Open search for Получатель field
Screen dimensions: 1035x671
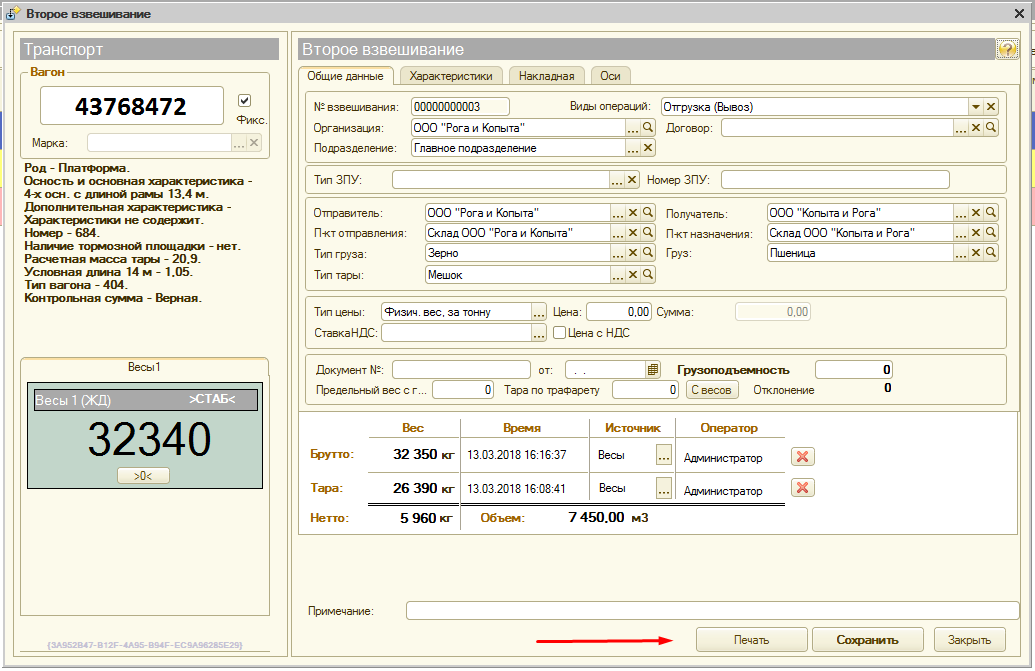point(991,213)
